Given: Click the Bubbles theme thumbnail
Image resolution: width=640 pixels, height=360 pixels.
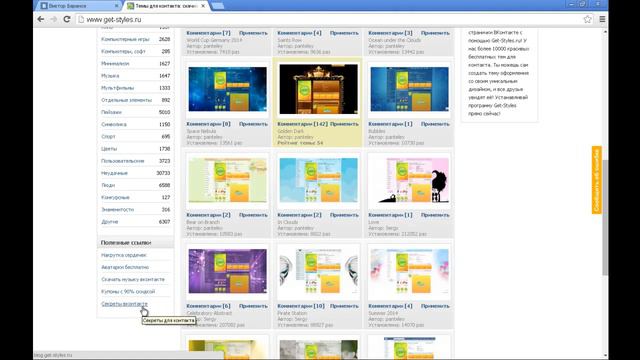Looking at the screenshot, I should [x=409, y=89].
